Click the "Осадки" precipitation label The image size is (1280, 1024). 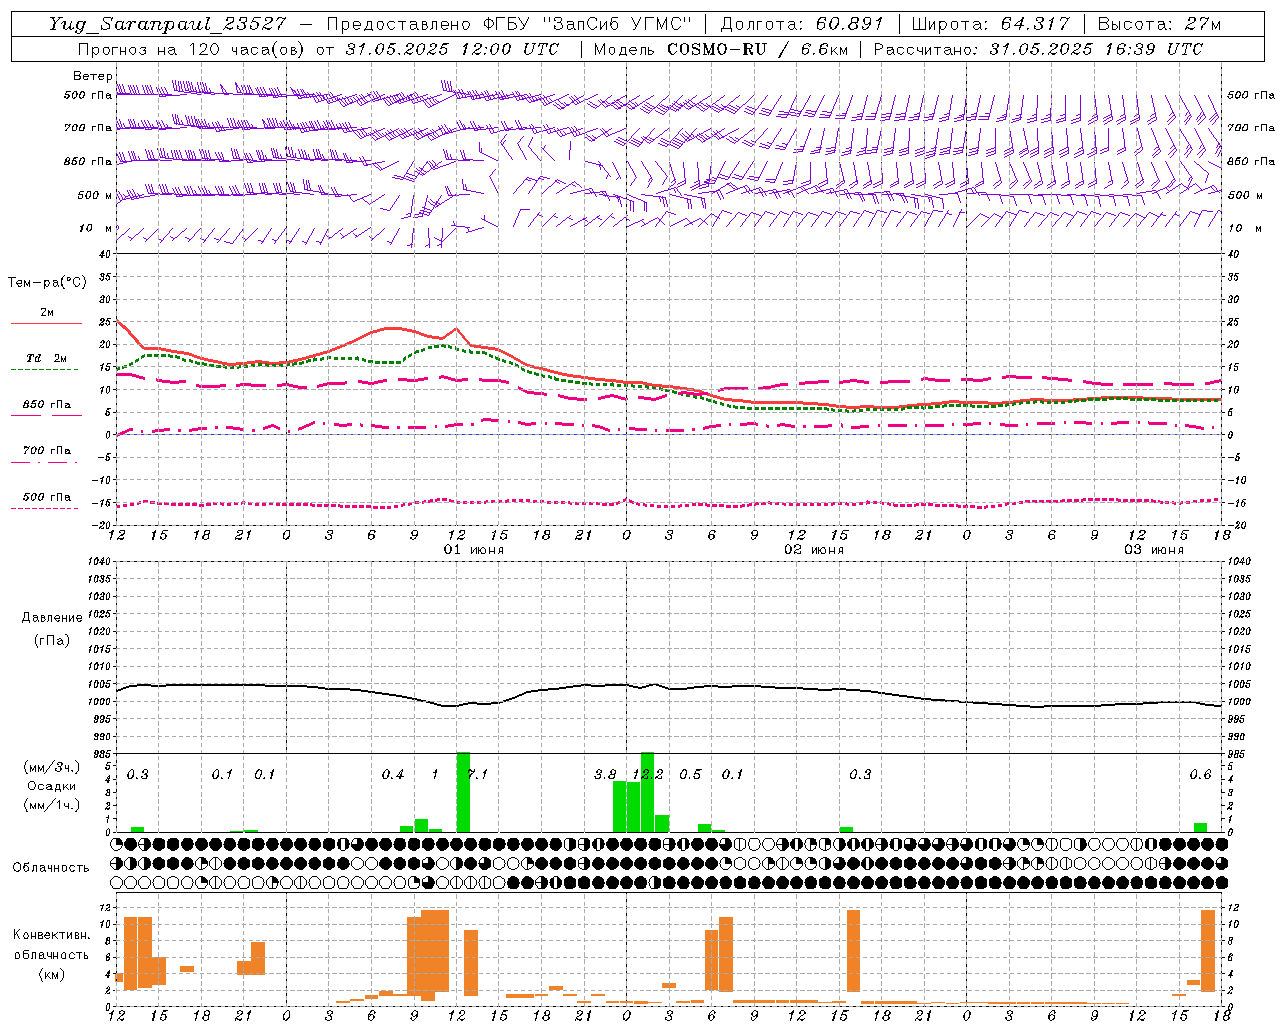click(x=52, y=786)
